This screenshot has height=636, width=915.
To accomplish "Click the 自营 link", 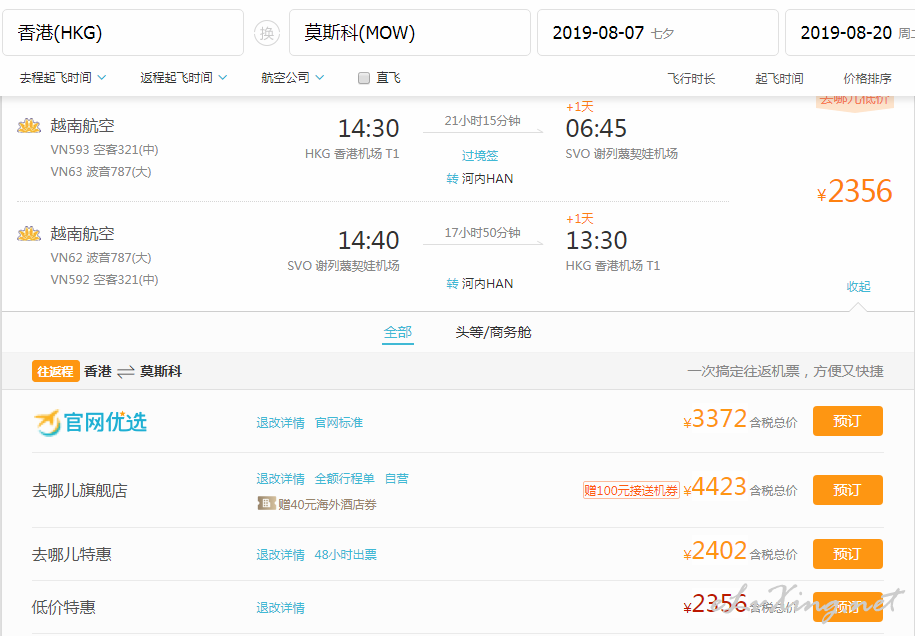I will point(397,478).
